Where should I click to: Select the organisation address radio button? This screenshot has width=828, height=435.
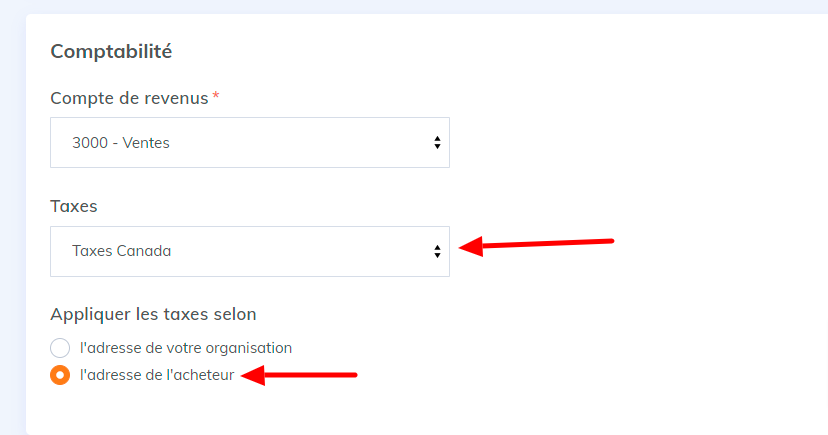(x=60, y=348)
